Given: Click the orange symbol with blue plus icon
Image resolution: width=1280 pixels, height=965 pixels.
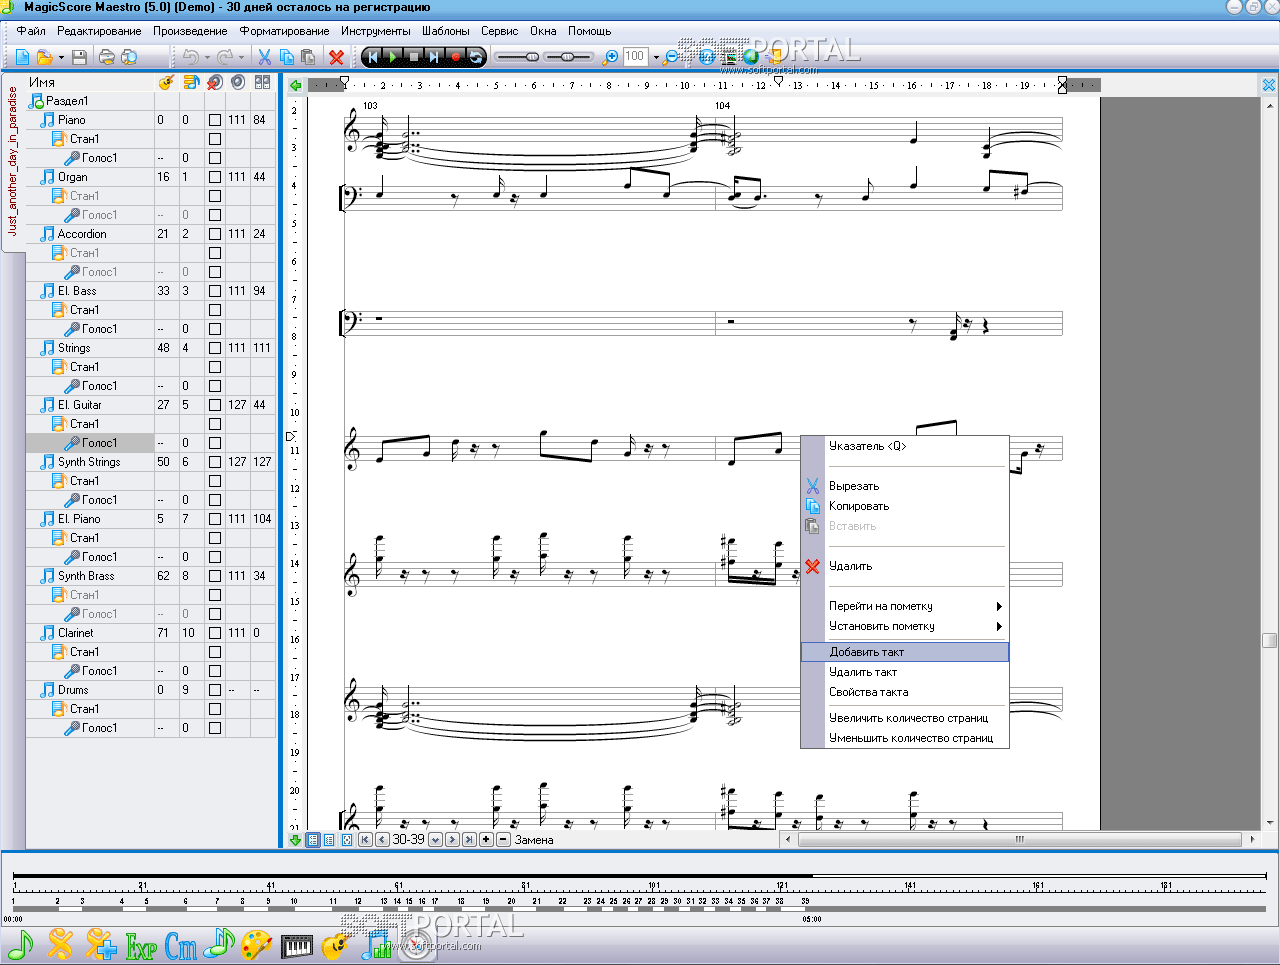Looking at the screenshot, I should 100,943.
